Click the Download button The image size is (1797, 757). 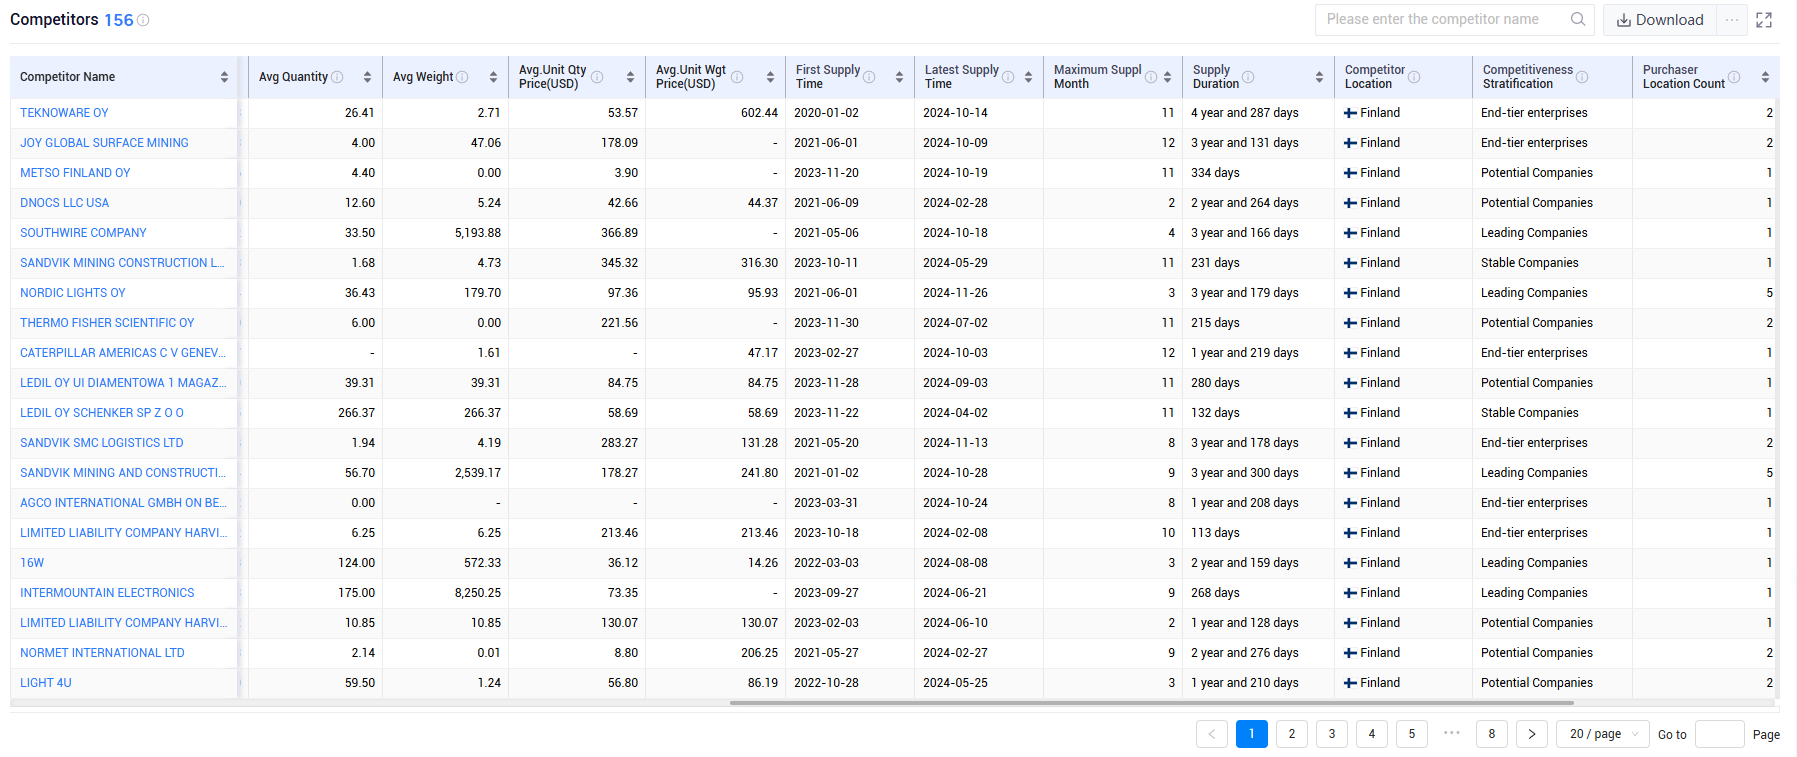click(x=1660, y=20)
